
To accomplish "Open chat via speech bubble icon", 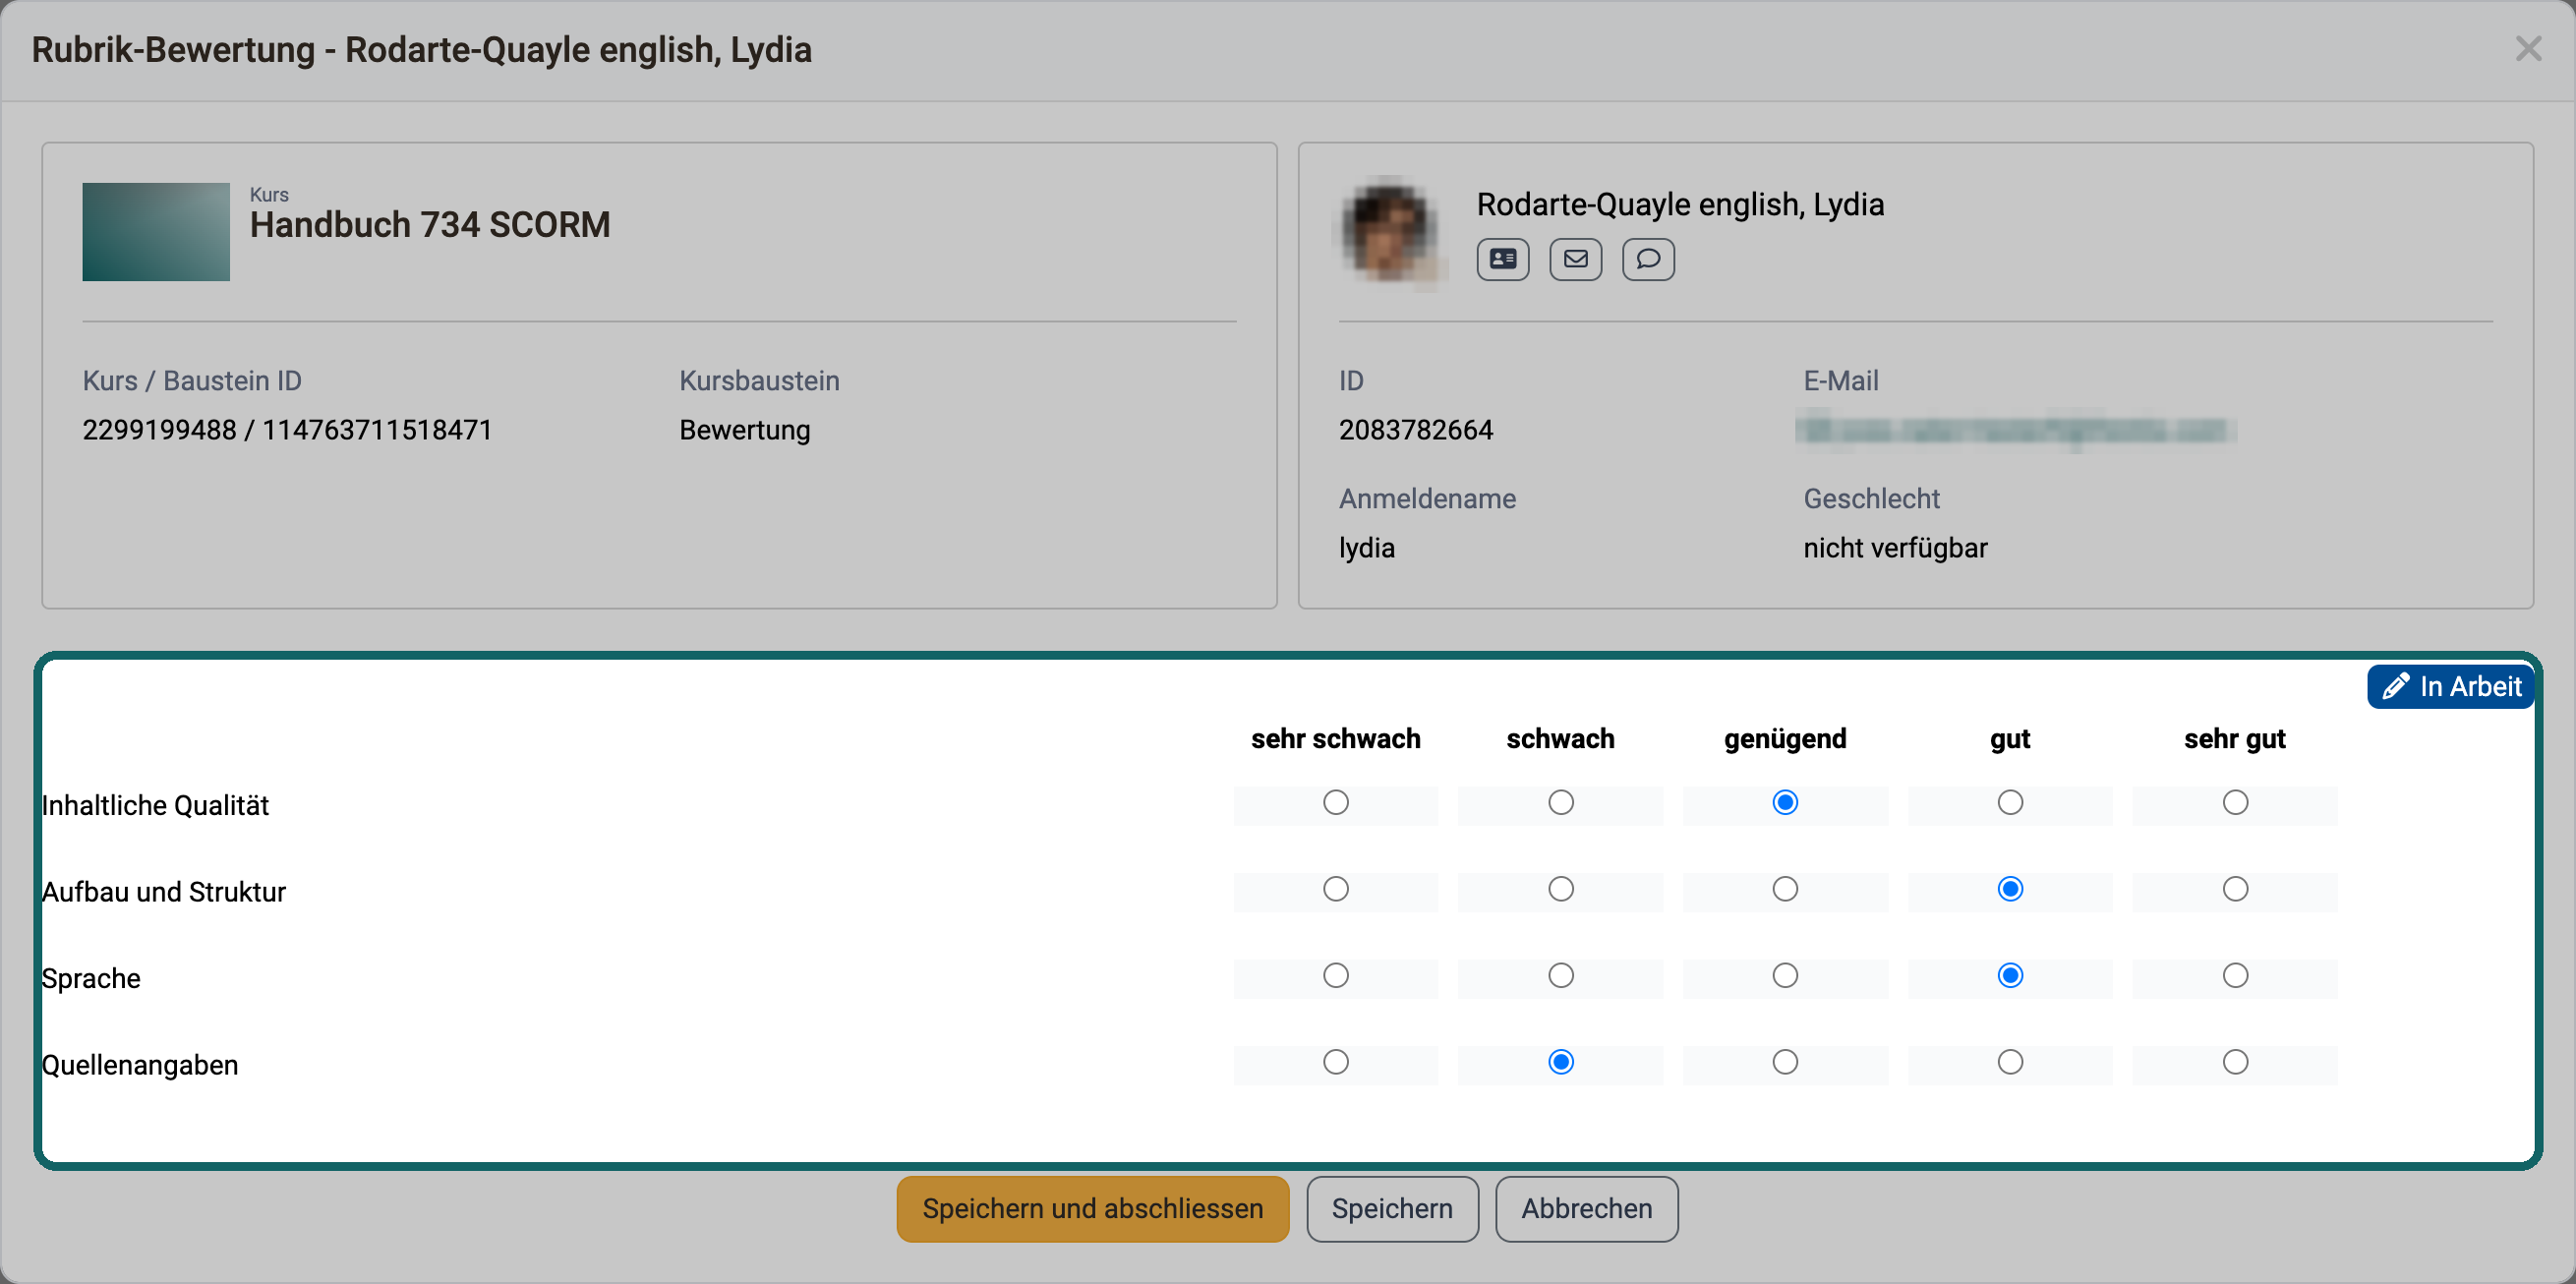I will (x=1648, y=259).
